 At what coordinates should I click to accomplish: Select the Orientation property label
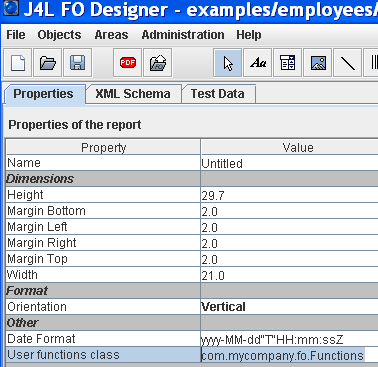point(103,307)
